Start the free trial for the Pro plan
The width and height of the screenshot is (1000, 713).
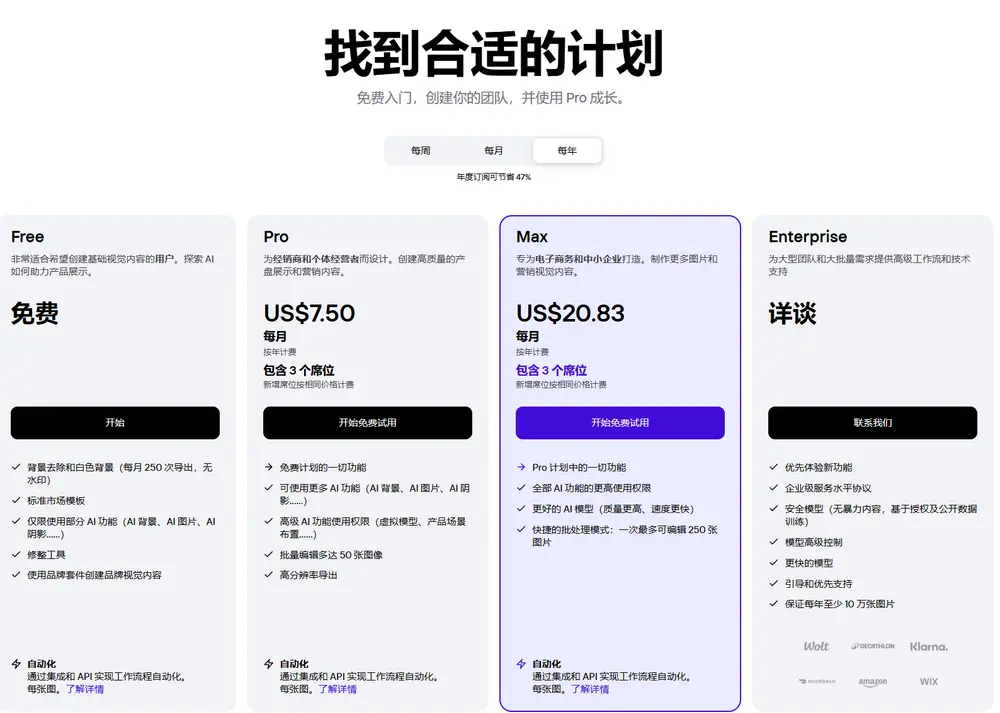point(367,423)
